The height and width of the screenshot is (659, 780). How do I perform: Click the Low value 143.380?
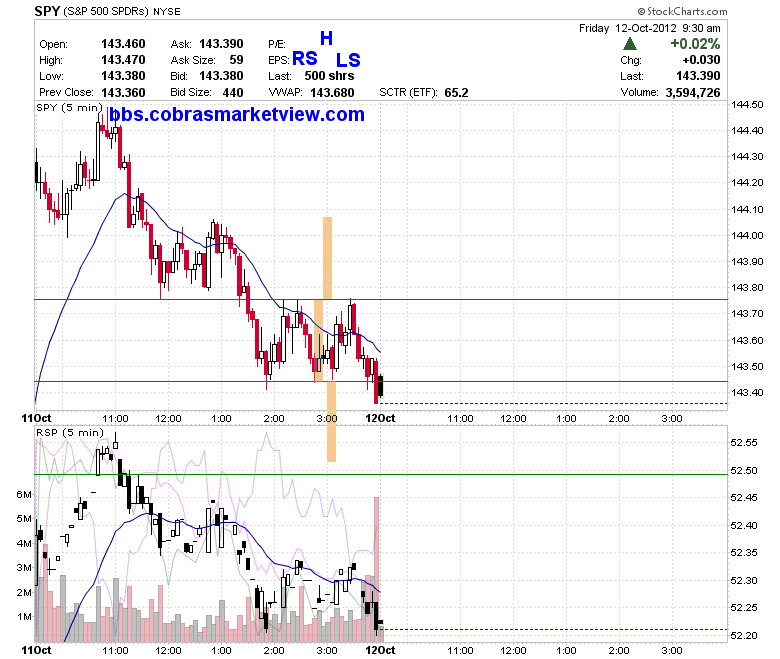click(123, 76)
